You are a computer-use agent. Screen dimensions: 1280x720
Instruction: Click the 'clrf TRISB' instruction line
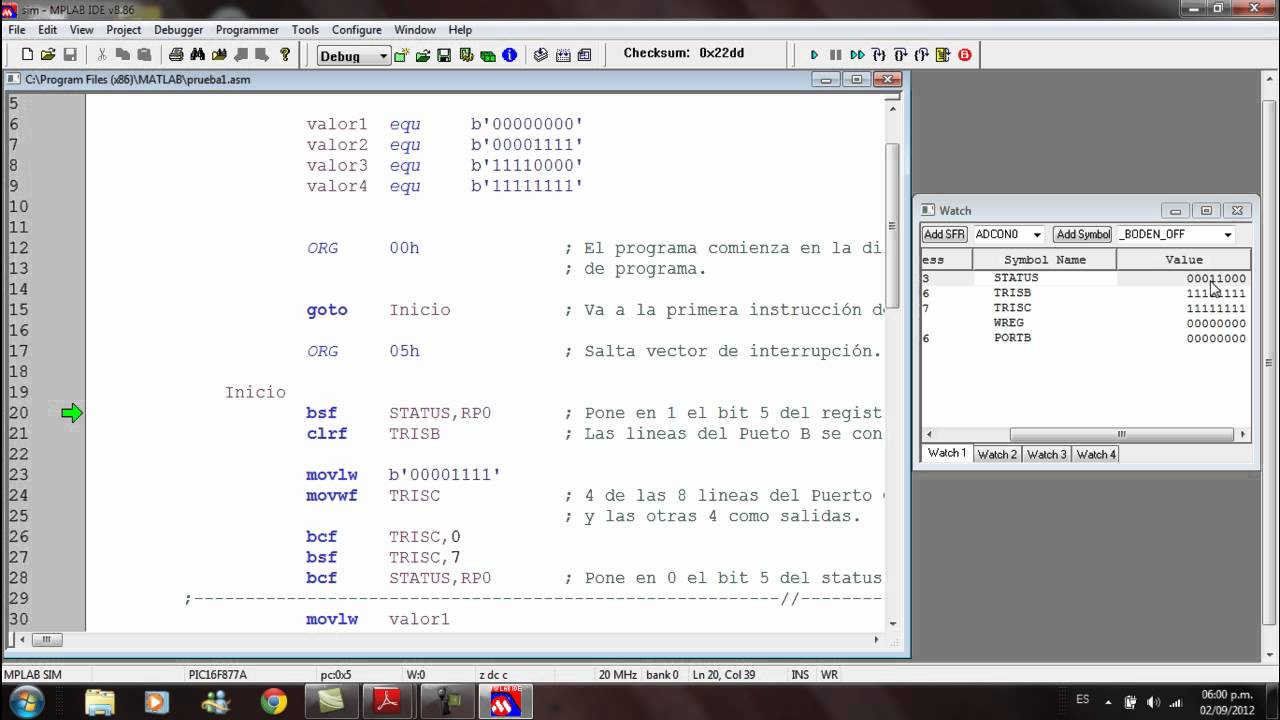[373, 434]
